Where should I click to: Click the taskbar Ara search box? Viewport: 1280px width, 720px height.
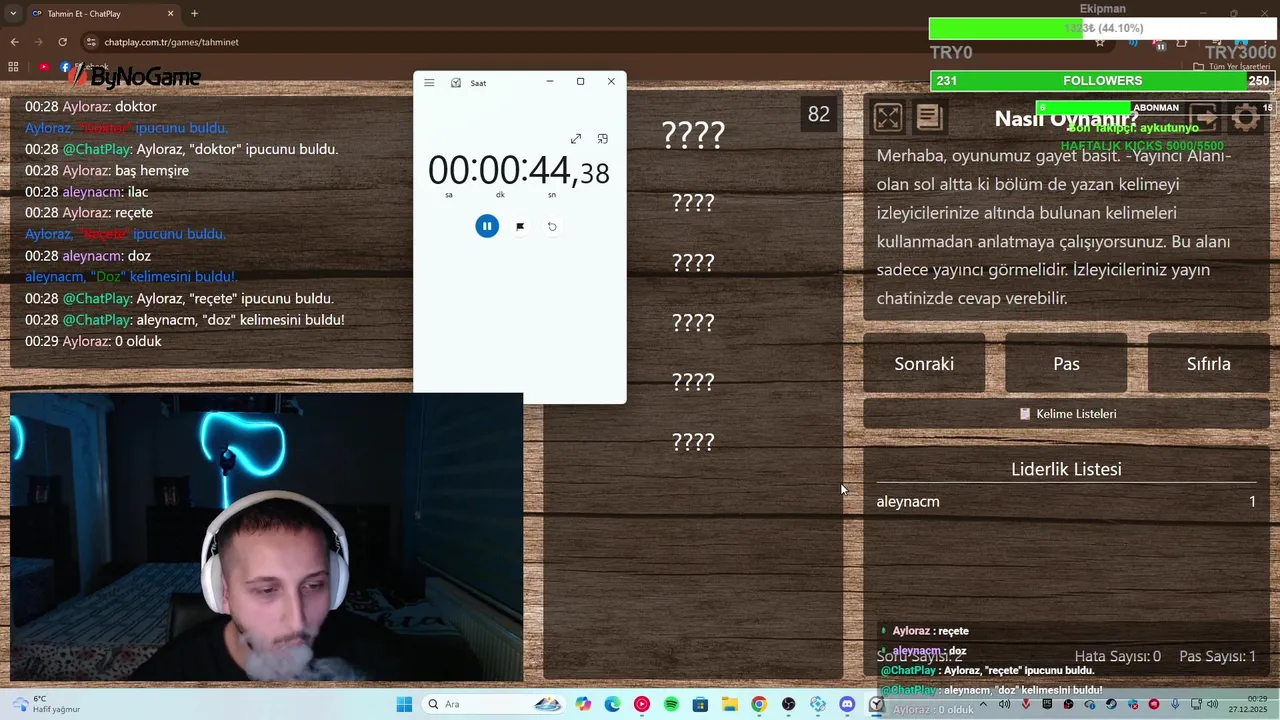[495, 705]
